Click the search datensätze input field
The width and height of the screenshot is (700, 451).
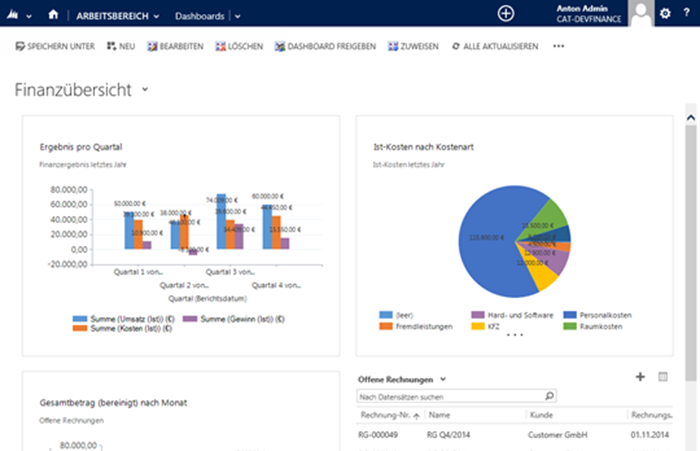point(448,396)
